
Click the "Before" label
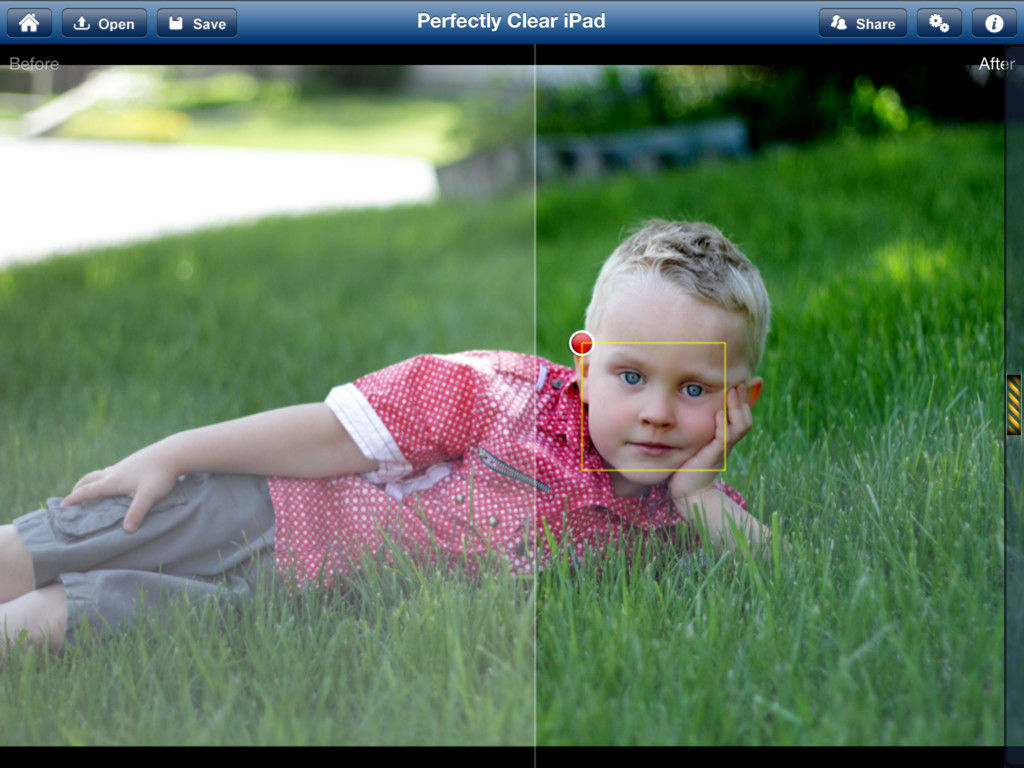pyautogui.click(x=34, y=64)
